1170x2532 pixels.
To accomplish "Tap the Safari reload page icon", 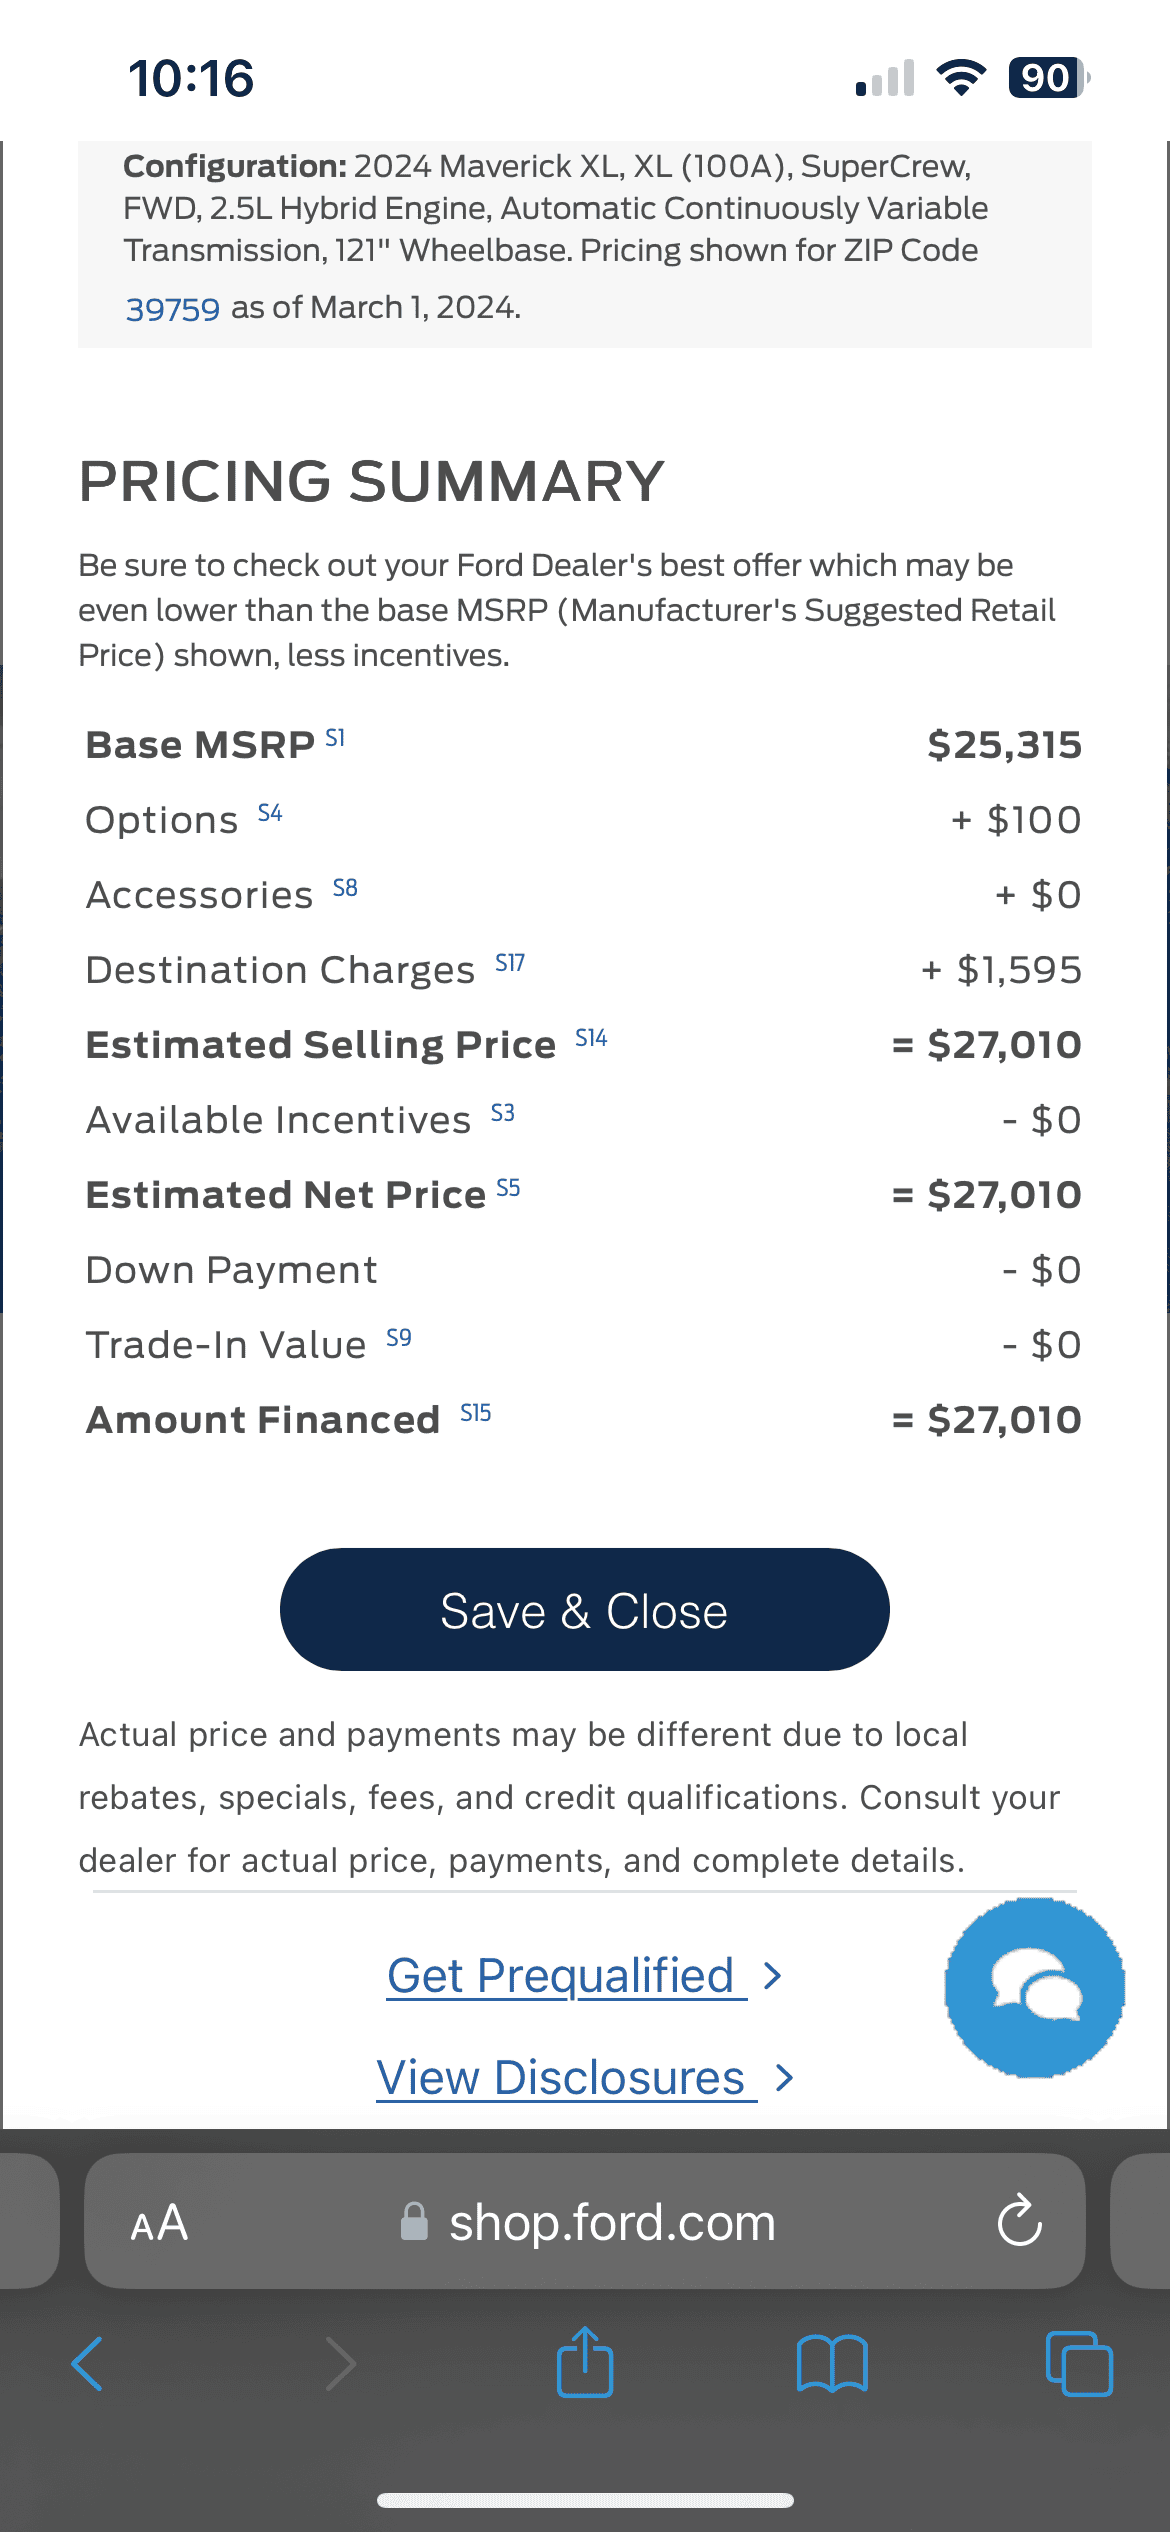I will pyautogui.click(x=1019, y=2221).
